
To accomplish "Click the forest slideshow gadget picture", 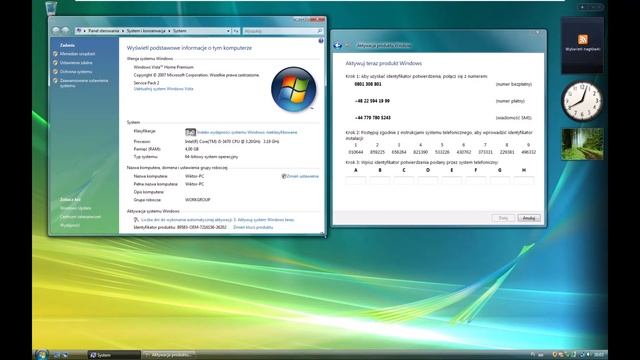I will click(582, 144).
